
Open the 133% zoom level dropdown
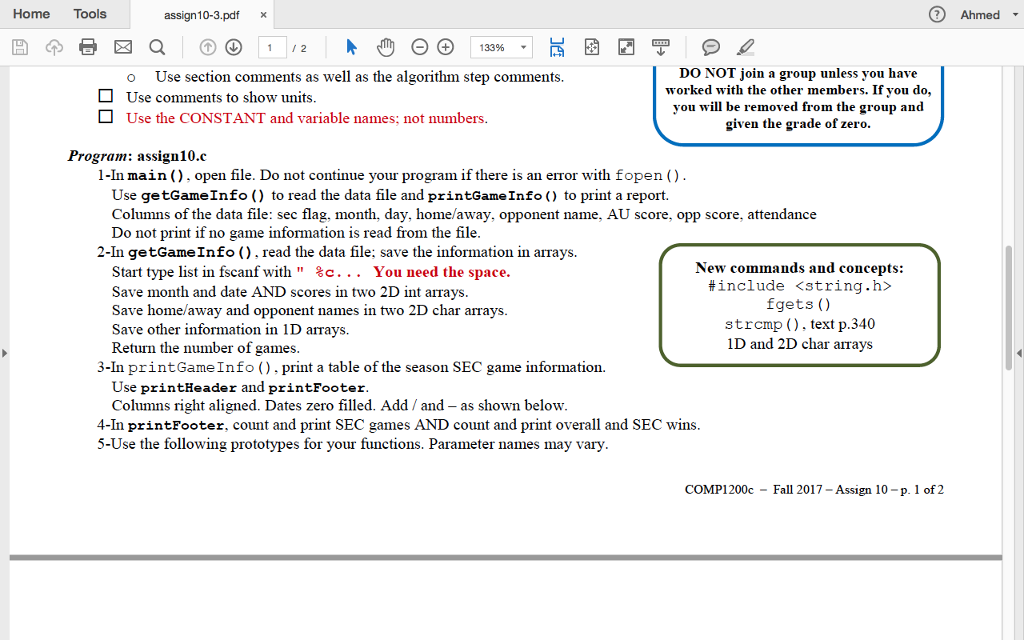tap(500, 46)
